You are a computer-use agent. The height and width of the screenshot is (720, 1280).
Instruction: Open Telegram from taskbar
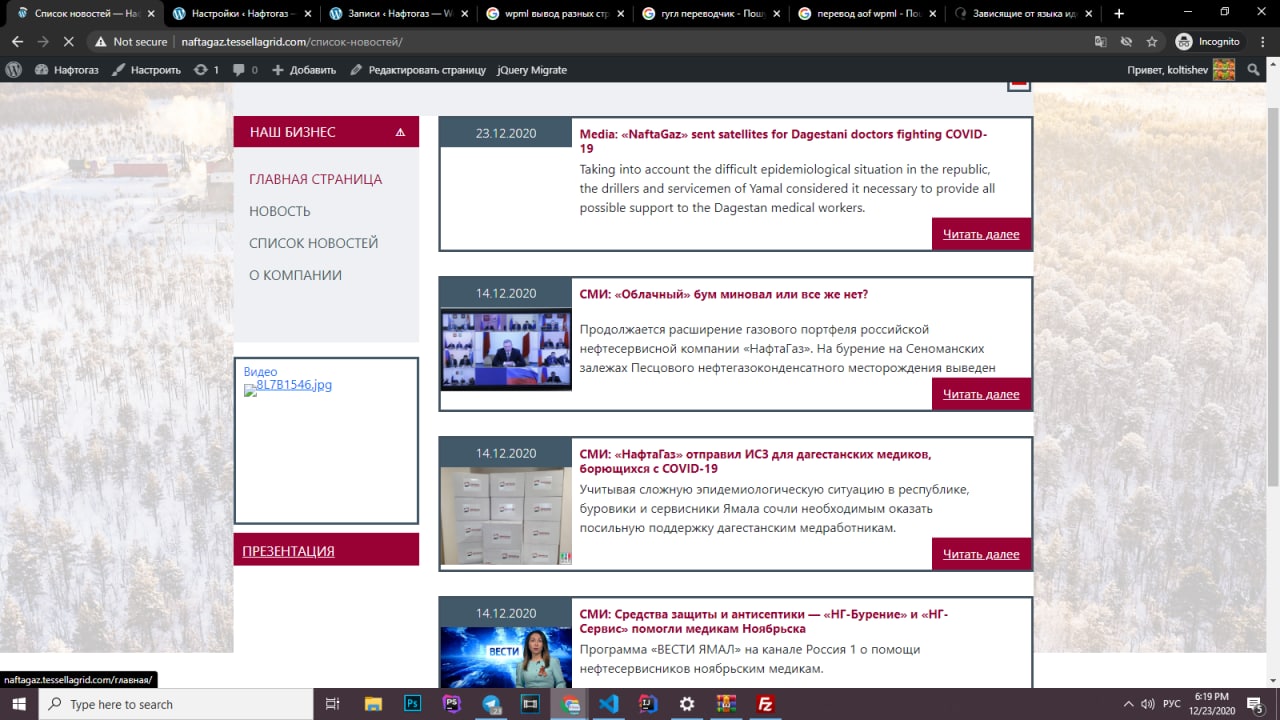(x=491, y=704)
